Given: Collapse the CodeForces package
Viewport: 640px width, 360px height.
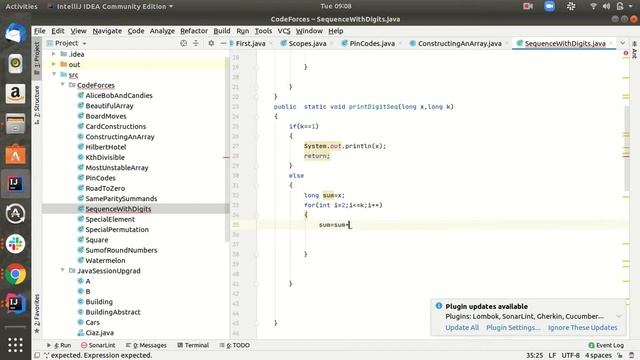Looking at the screenshot, I should (62, 85).
